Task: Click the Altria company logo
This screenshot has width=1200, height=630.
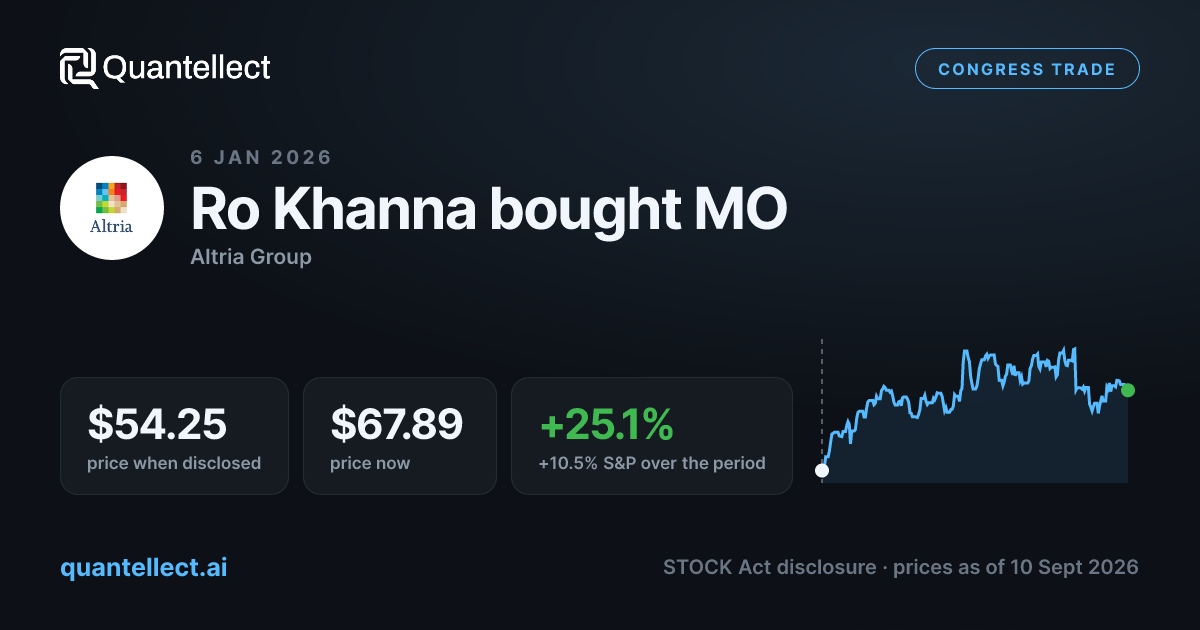Action: 112,208
